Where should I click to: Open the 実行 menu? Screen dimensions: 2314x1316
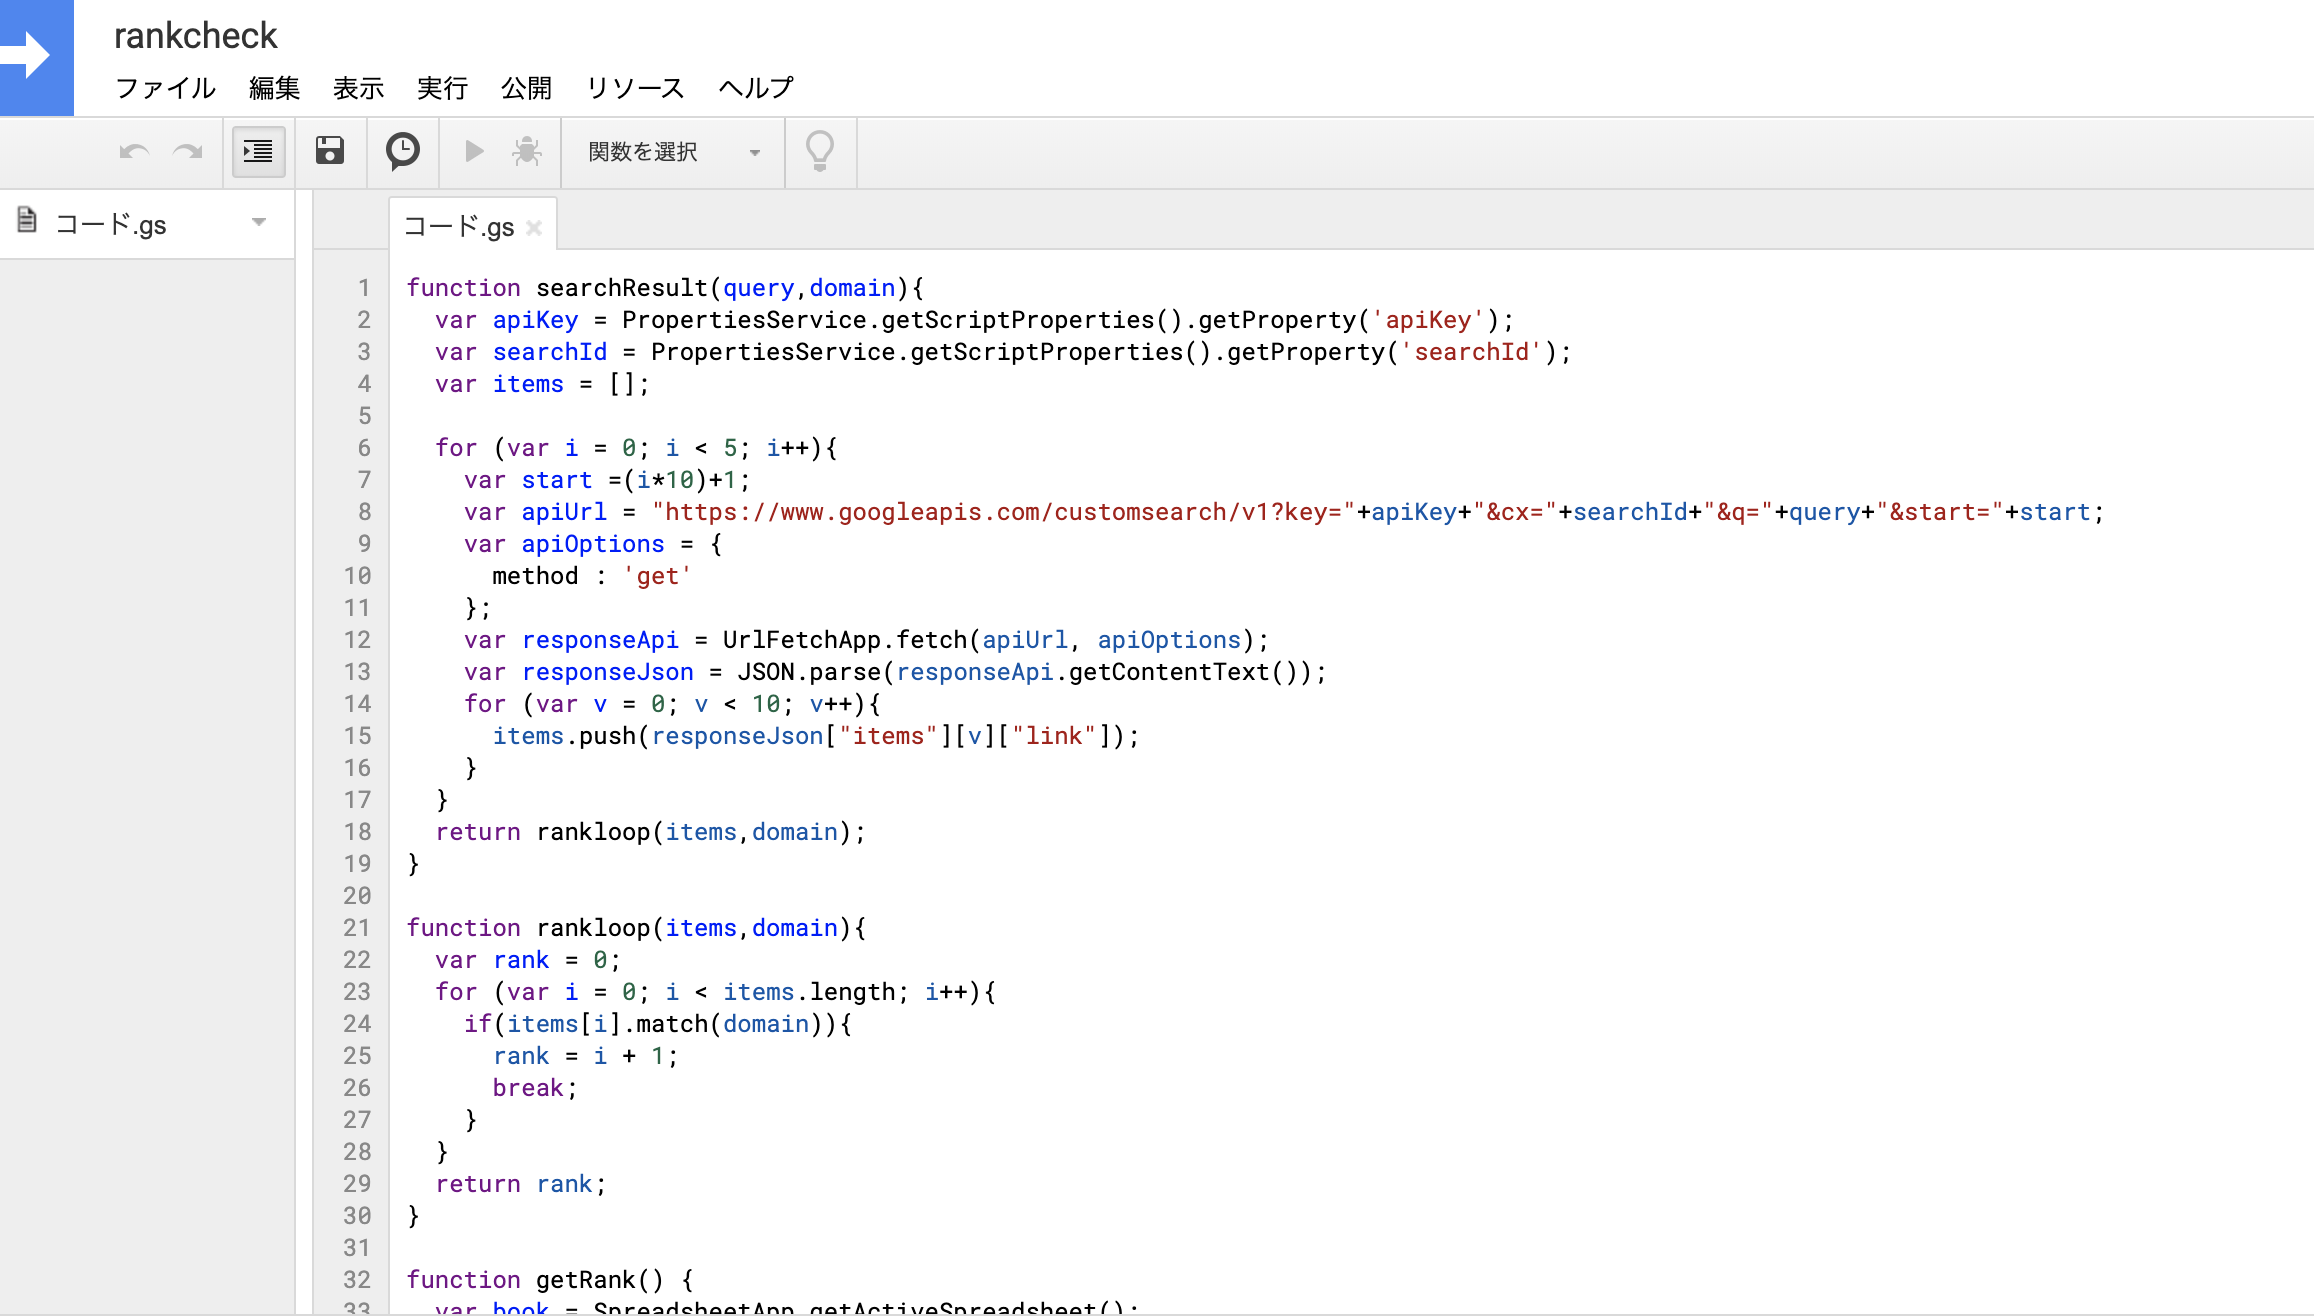pyautogui.click(x=442, y=88)
